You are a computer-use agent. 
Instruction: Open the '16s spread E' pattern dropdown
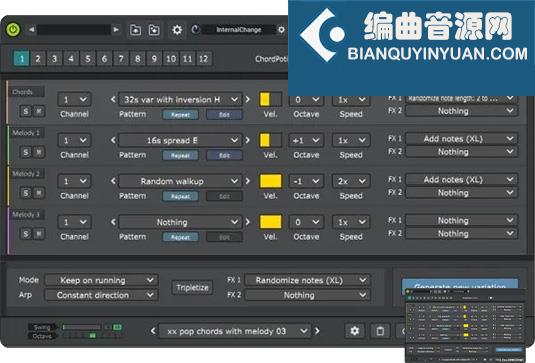pyautogui.click(x=180, y=140)
